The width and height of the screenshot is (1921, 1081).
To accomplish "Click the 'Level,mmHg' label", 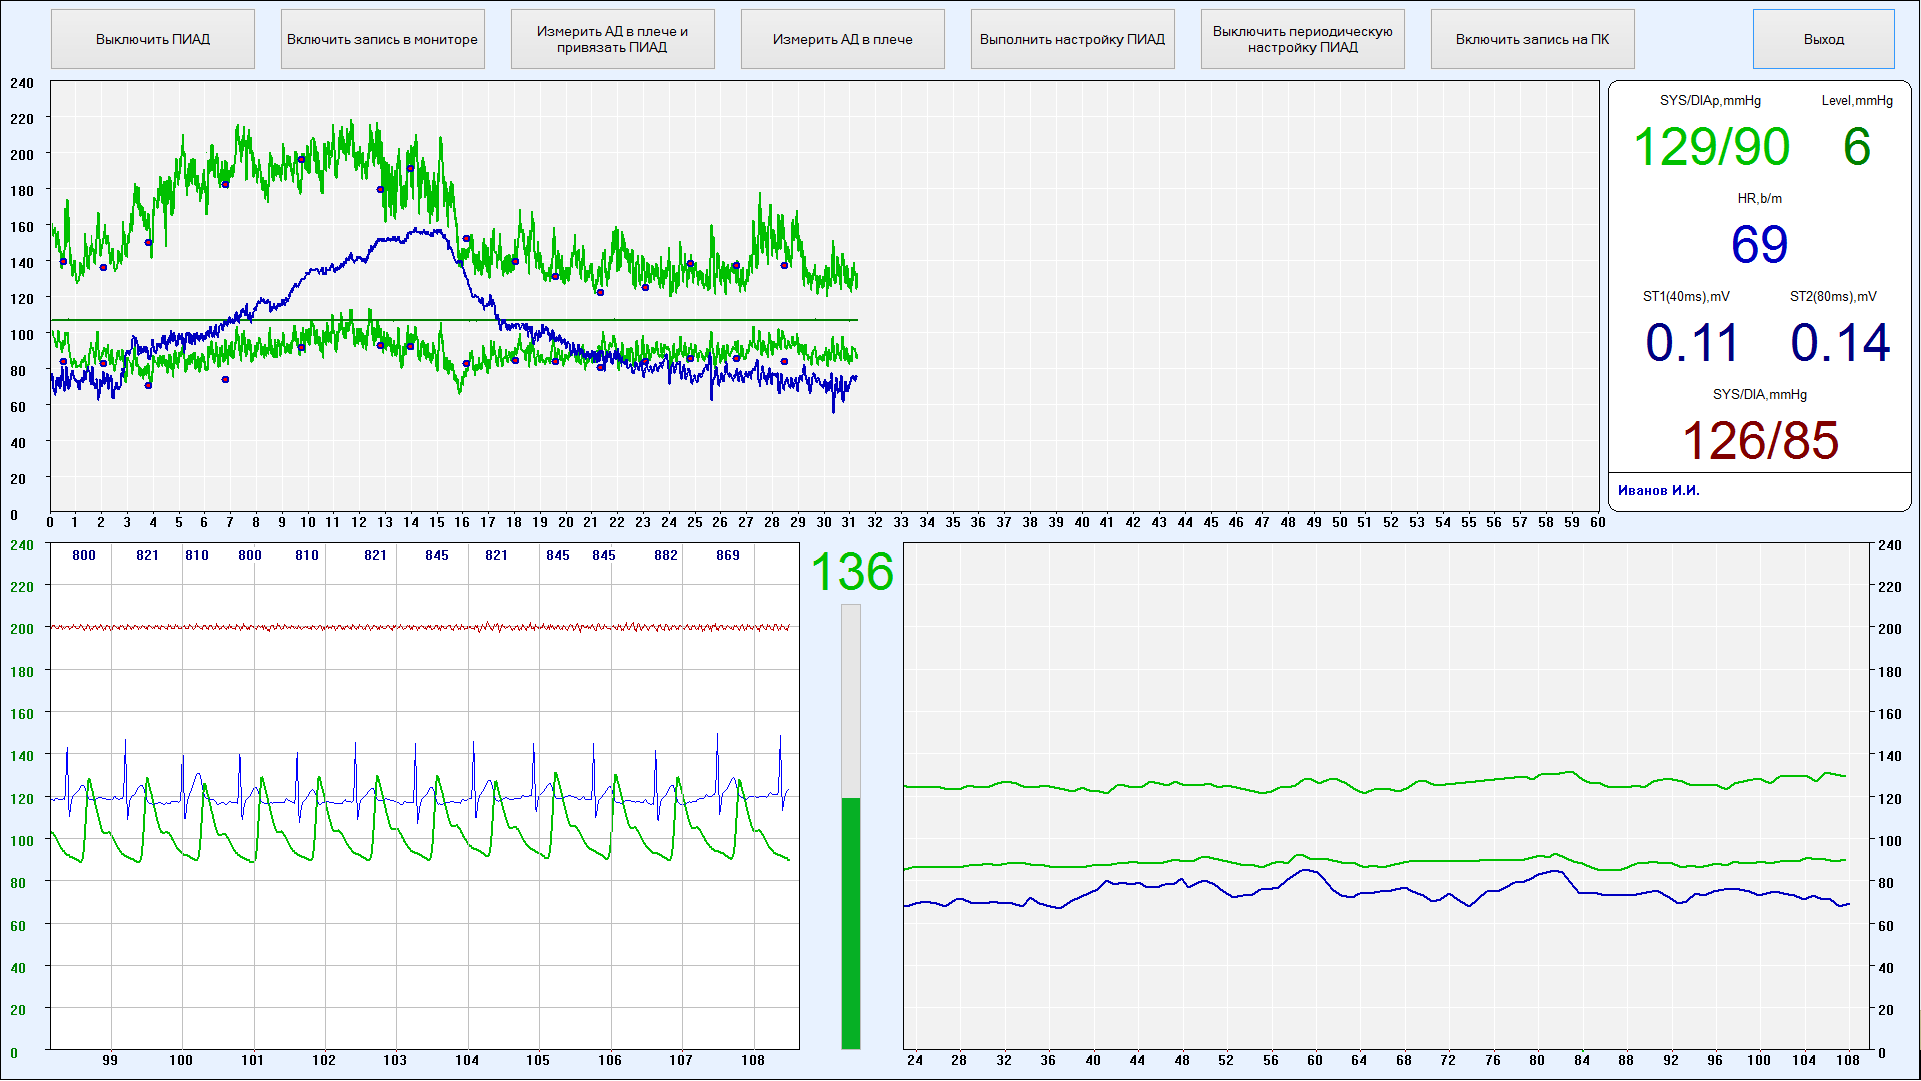I will coord(1857,101).
